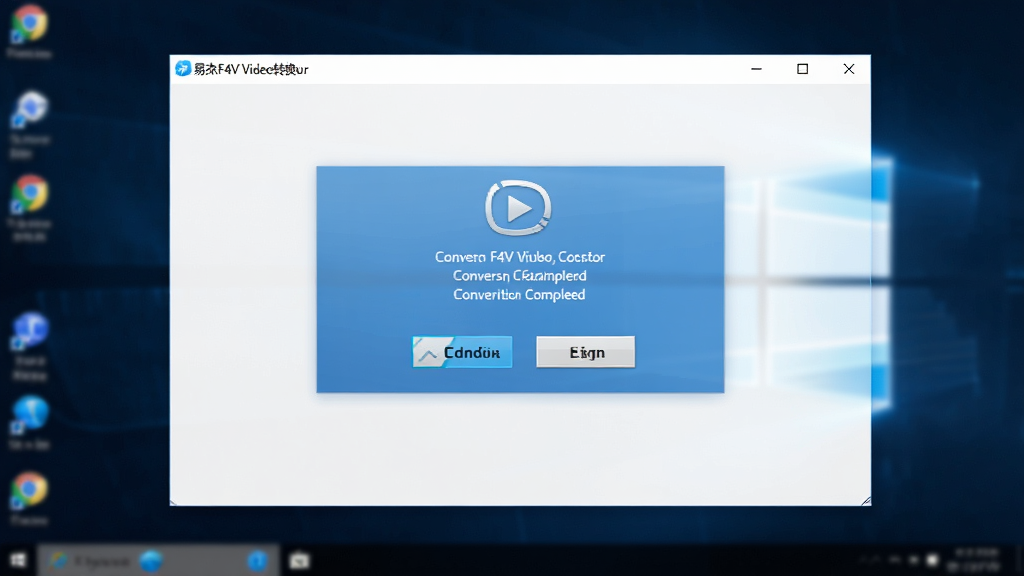Select the pale round desktop icon between Chrome shortcuts
The height and width of the screenshot is (576, 1024).
[x=29, y=109]
